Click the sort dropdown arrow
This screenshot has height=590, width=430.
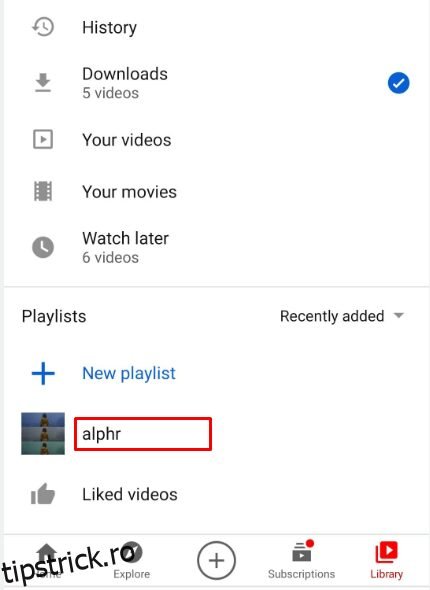(x=398, y=315)
